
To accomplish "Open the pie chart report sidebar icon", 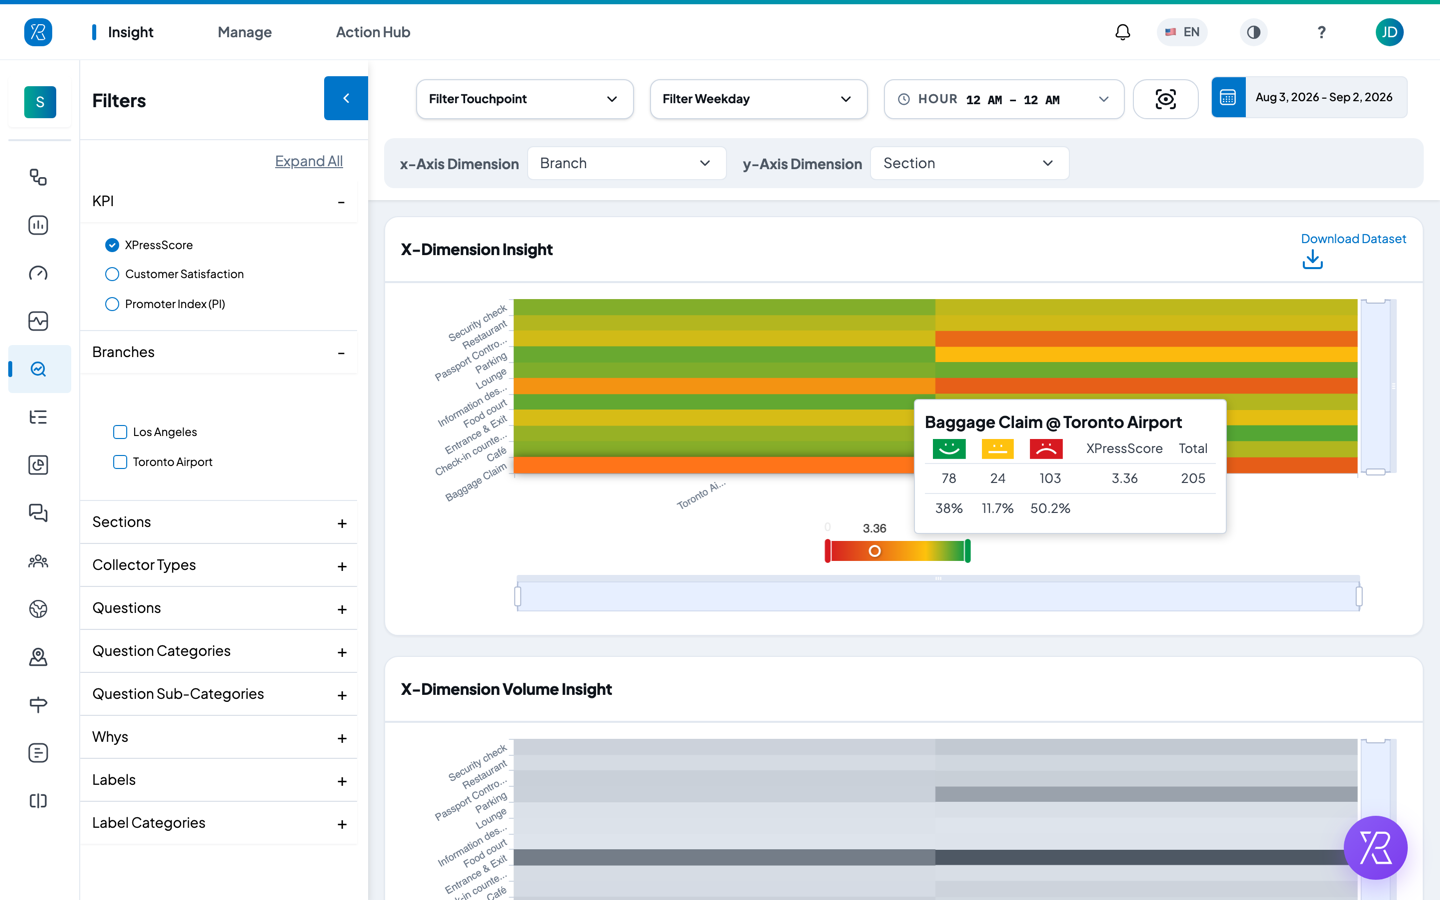I will coord(38,465).
